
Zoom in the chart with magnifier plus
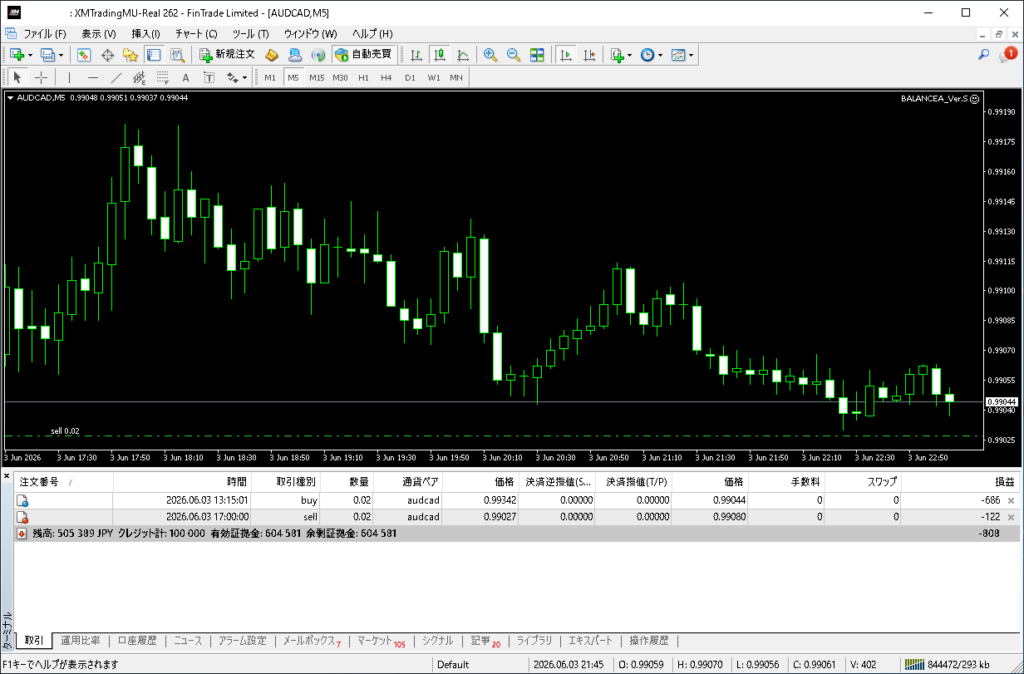point(490,56)
